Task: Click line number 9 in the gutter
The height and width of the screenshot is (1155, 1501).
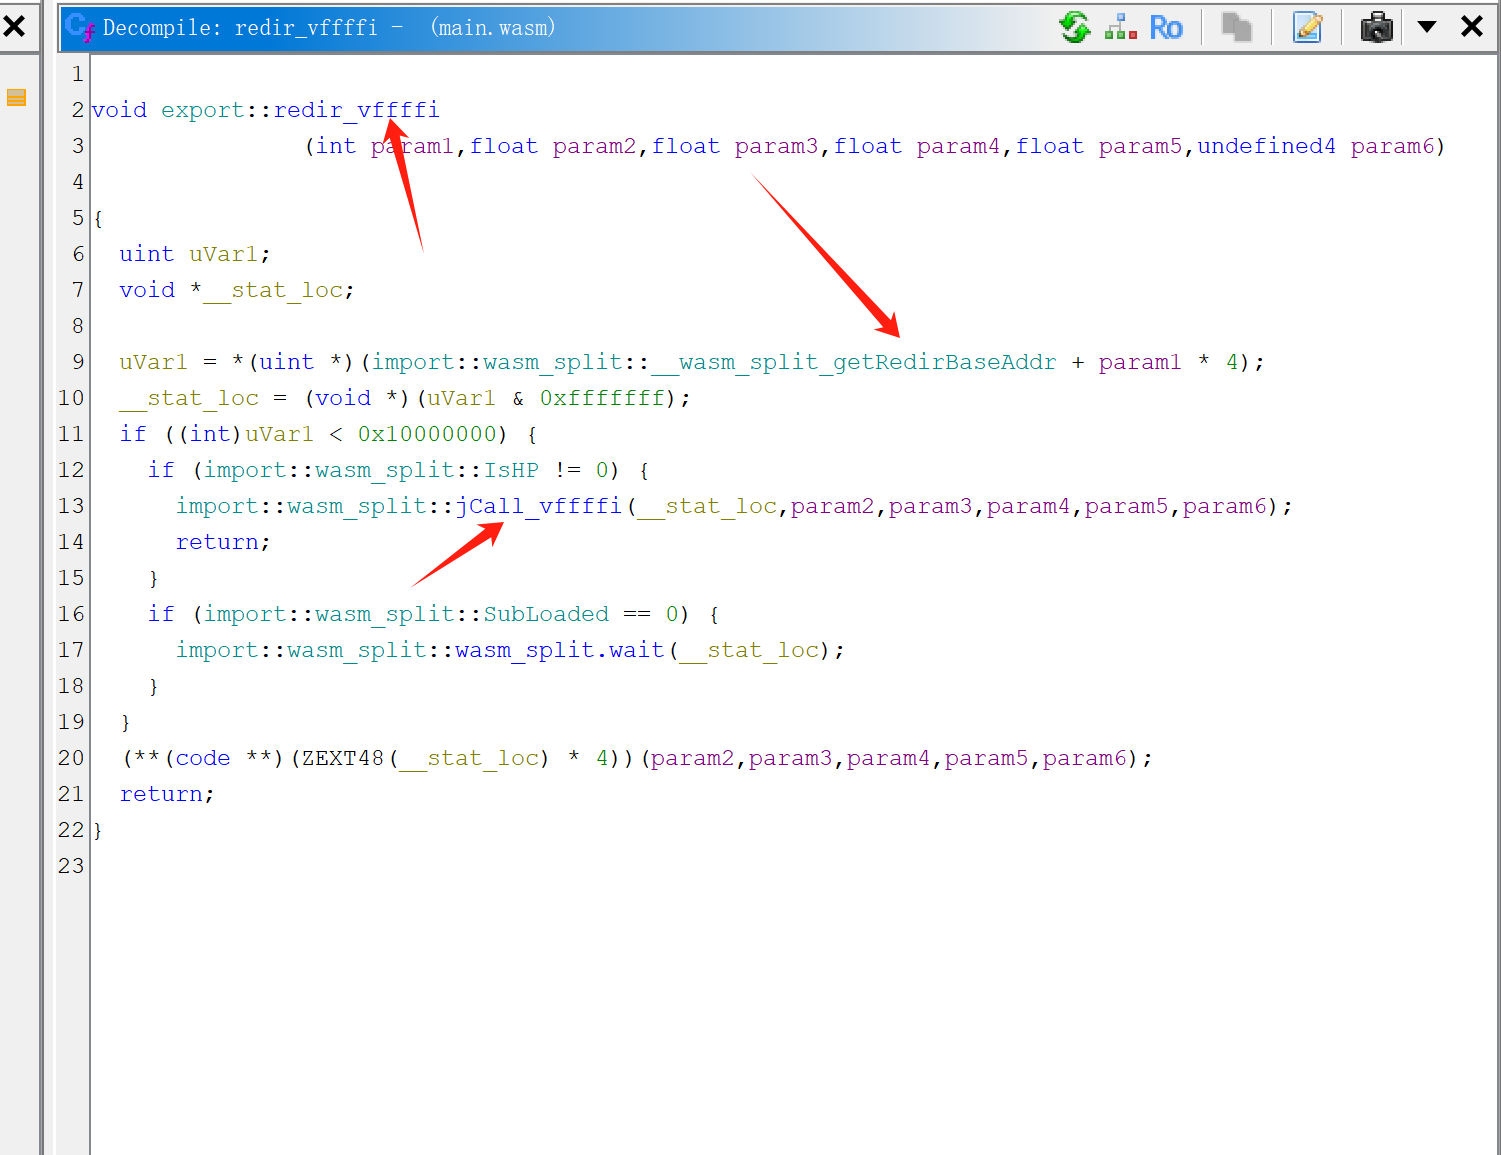Action: pyautogui.click(x=78, y=362)
